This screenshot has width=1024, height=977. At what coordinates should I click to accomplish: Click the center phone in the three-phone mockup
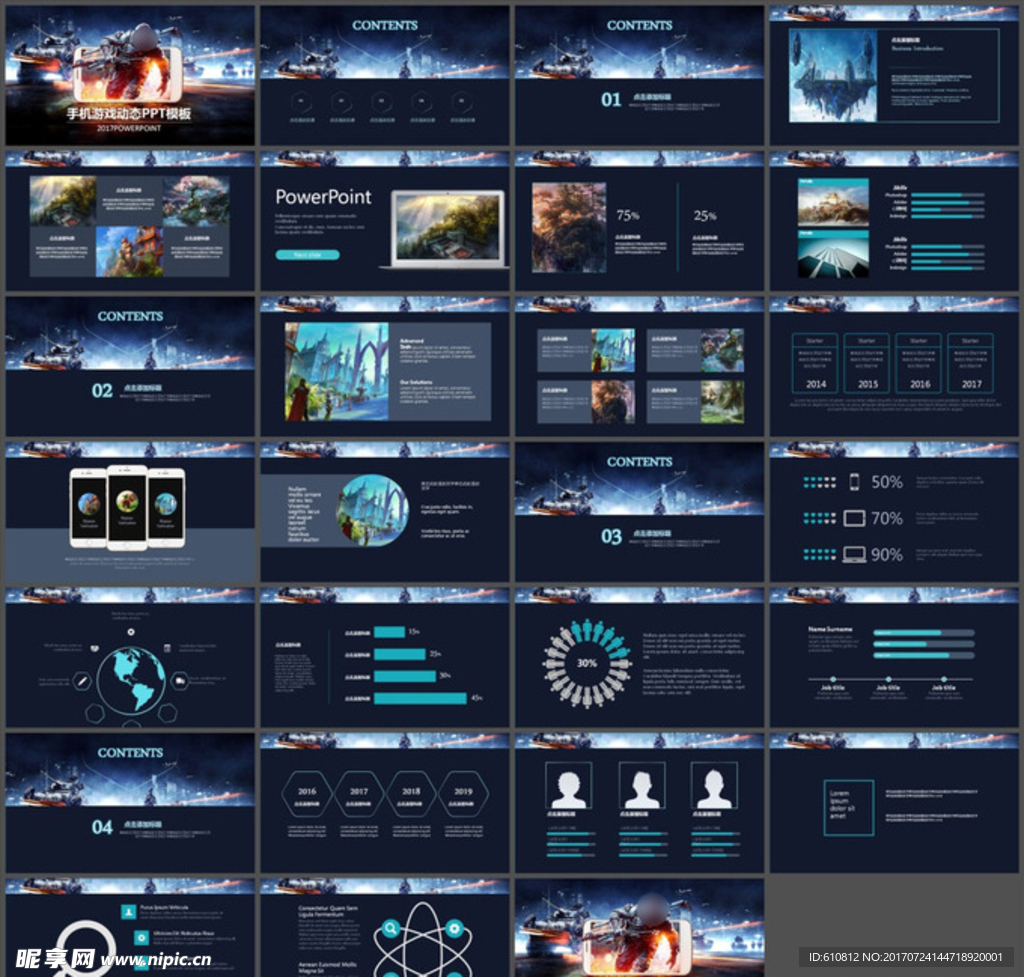click(x=127, y=508)
